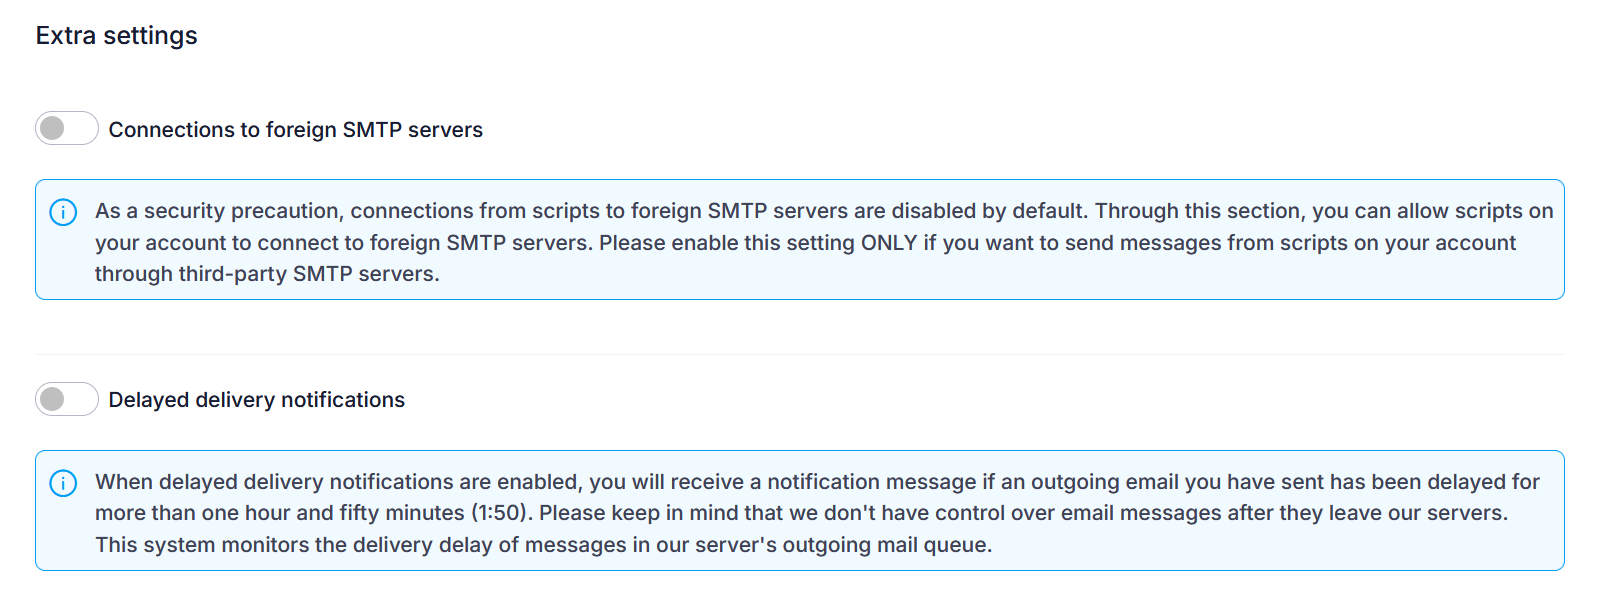
Task: Click inside the delayed delivery information banner
Action: [x=800, y=512]
